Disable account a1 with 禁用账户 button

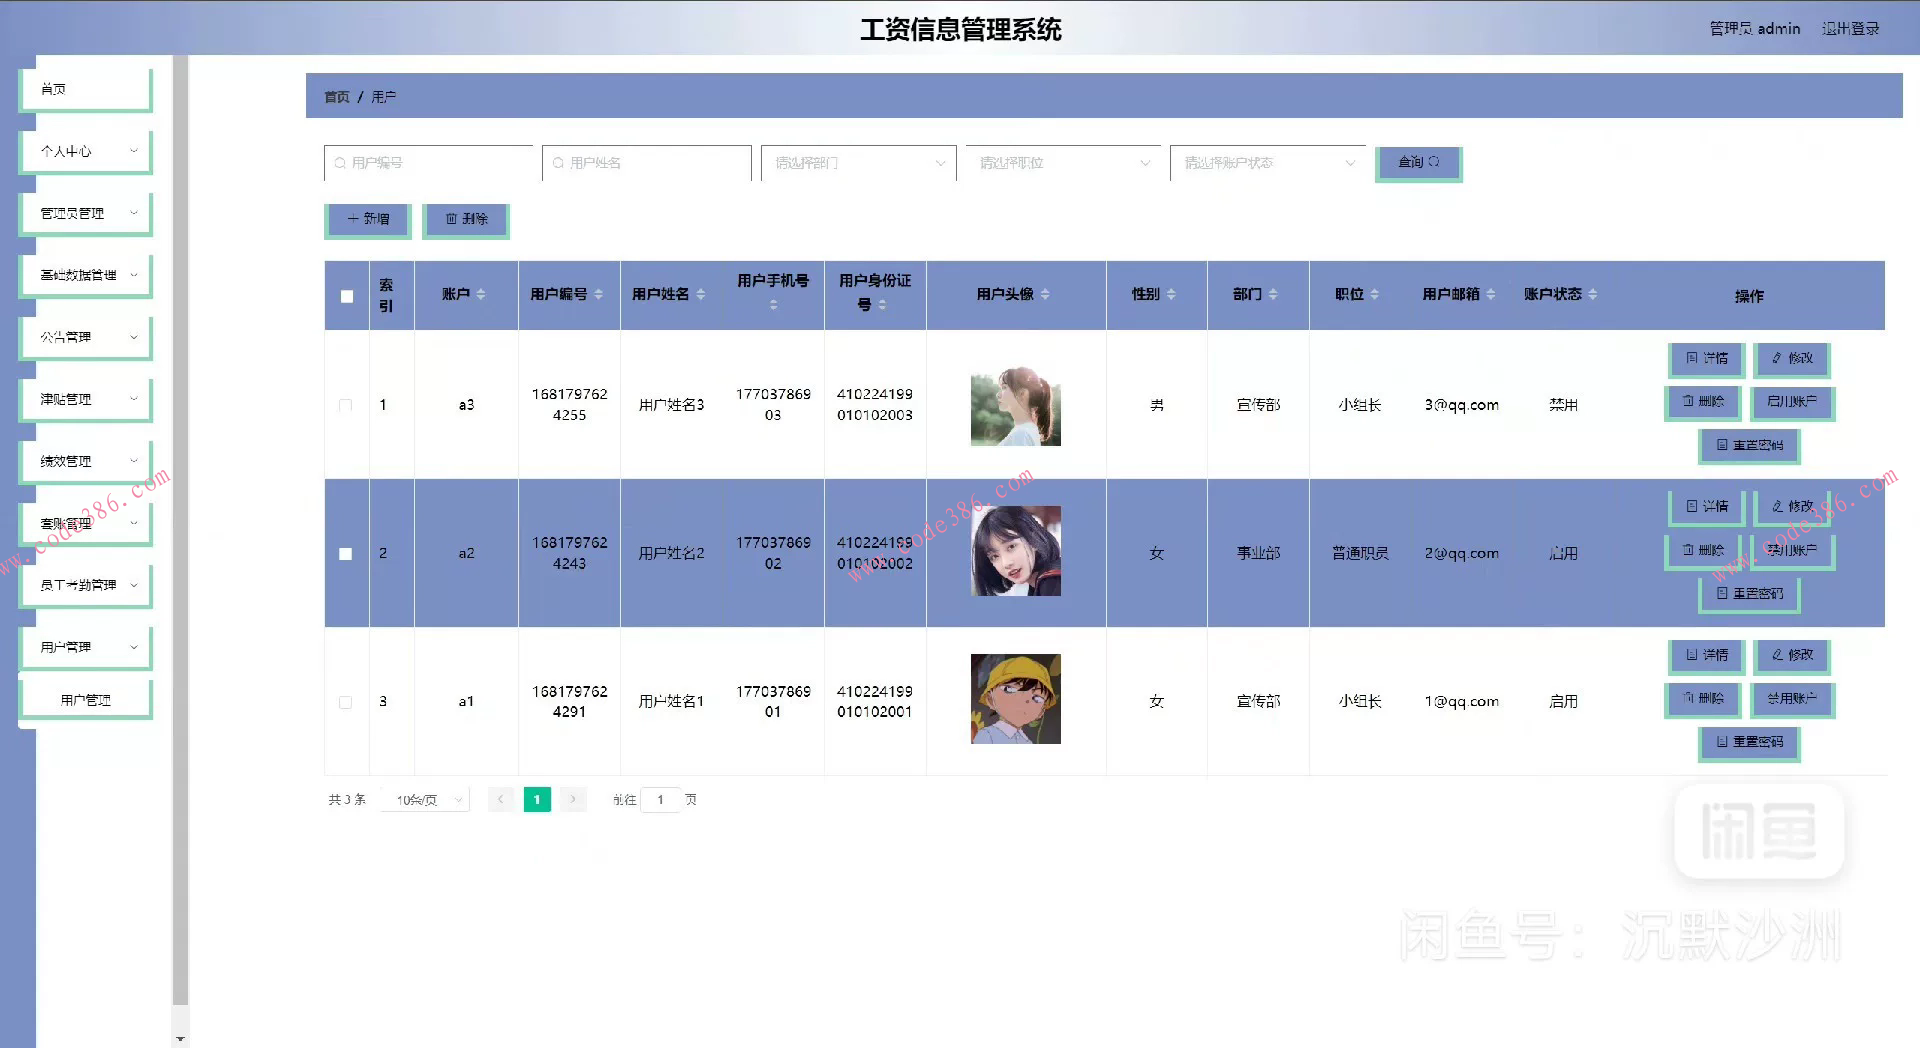(x=1792, y=698)
